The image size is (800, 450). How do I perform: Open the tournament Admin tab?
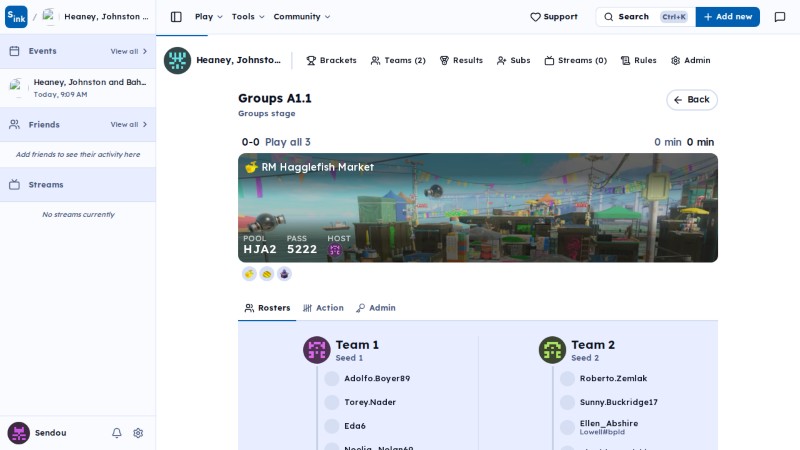pyautogui.click(x=691, y=60)
